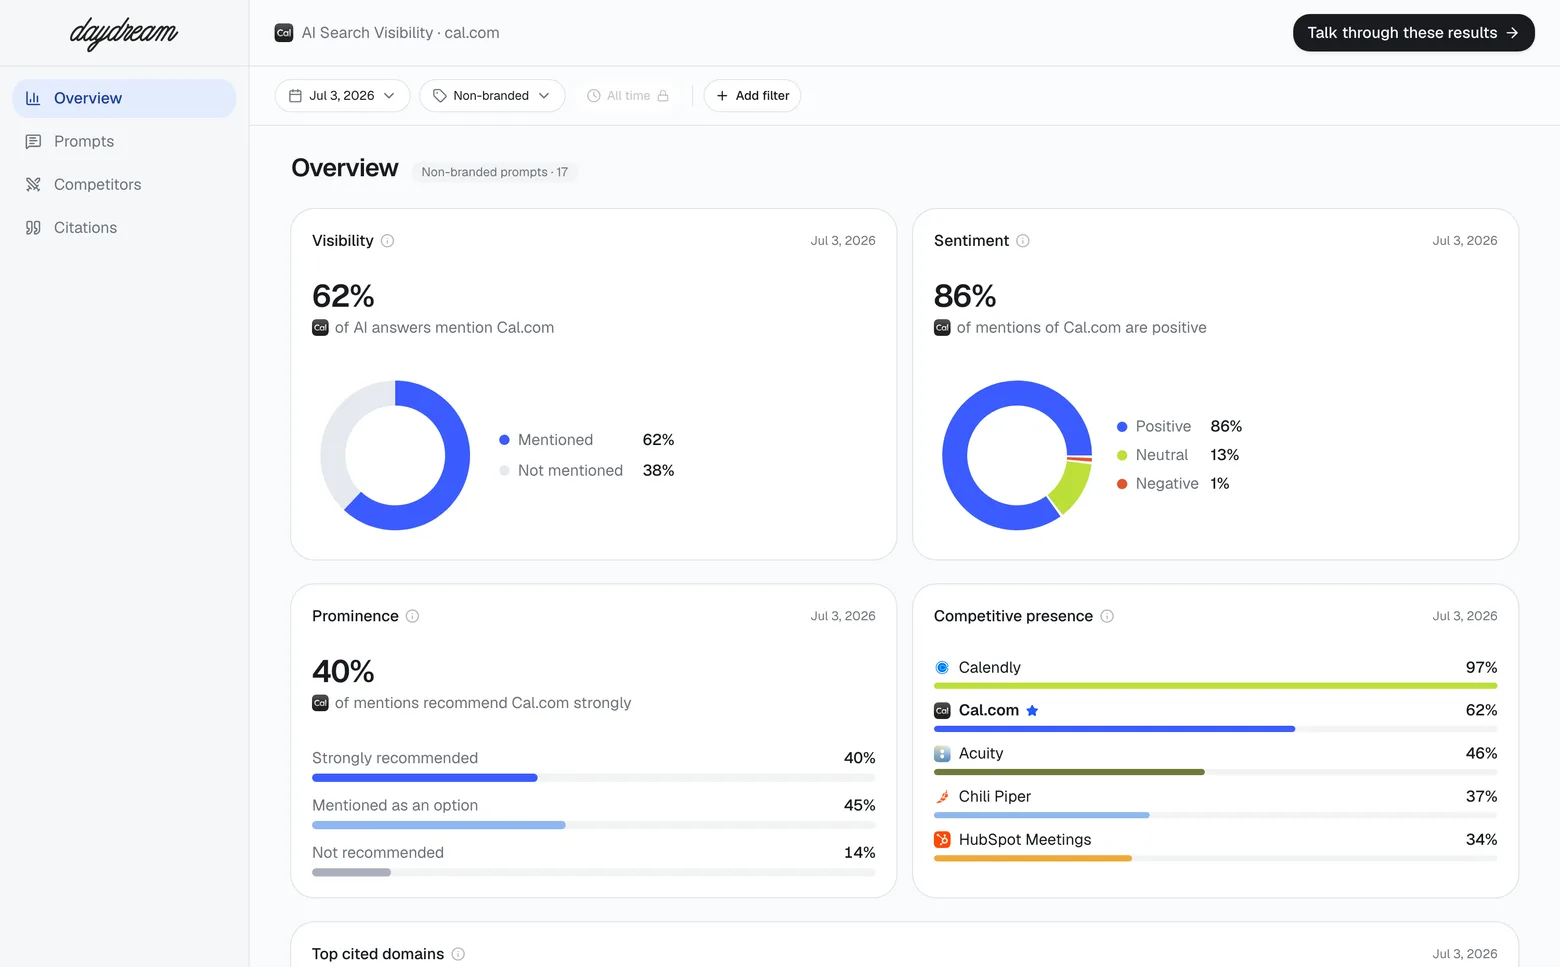
Task: Click the Visibility info icon
Action: click(x=387, y=241)
